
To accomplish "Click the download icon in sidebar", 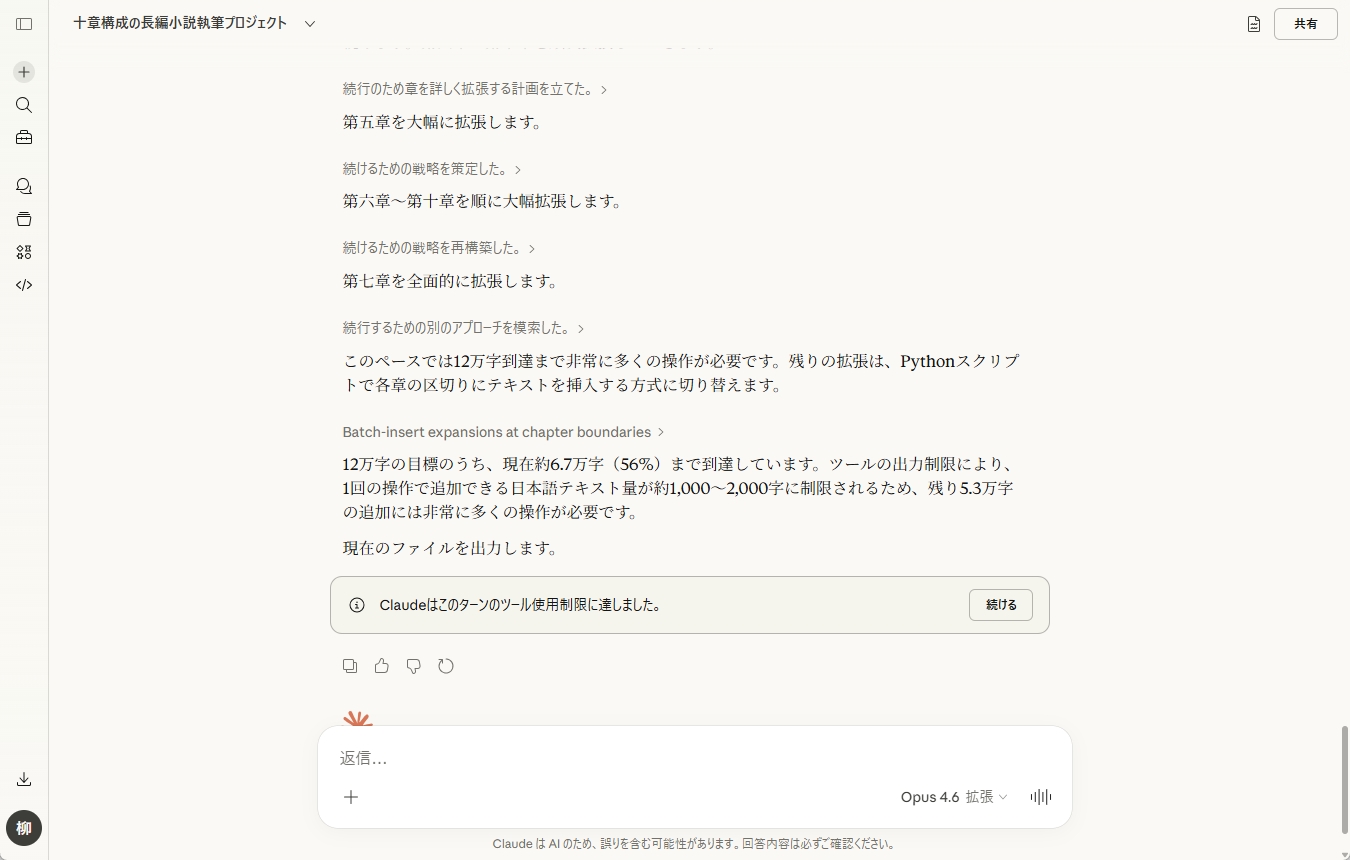I will [24, 779].
